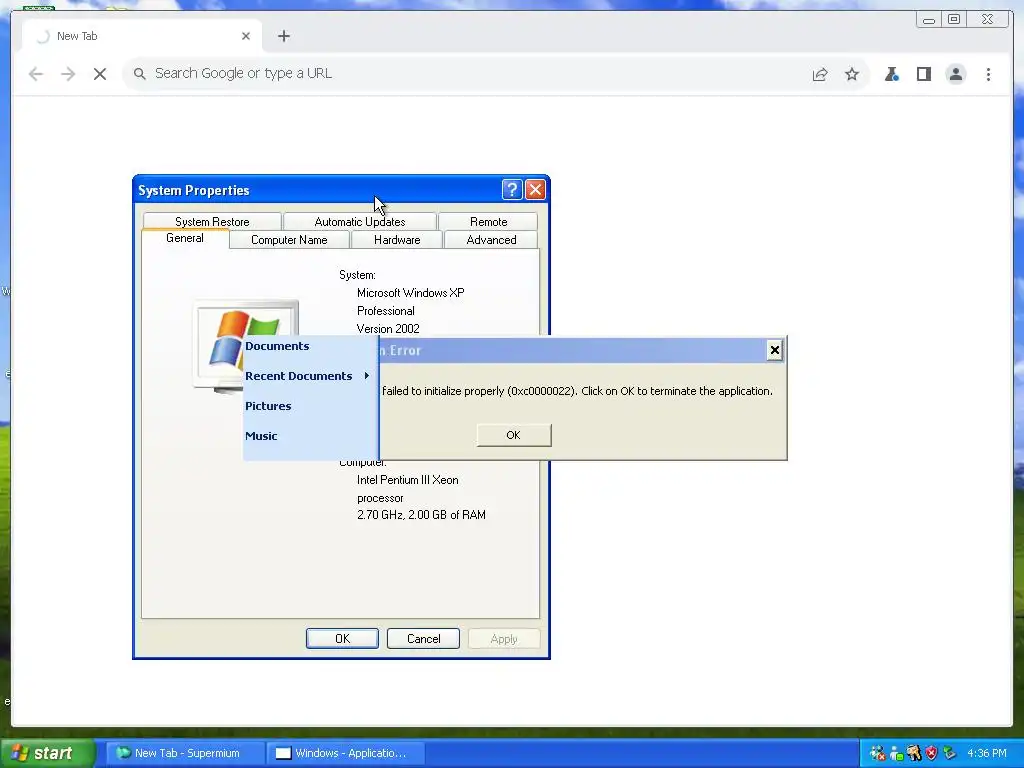Click the user status tray icon with green badge
Viewport: 1024px width, 768px height.
896,753
